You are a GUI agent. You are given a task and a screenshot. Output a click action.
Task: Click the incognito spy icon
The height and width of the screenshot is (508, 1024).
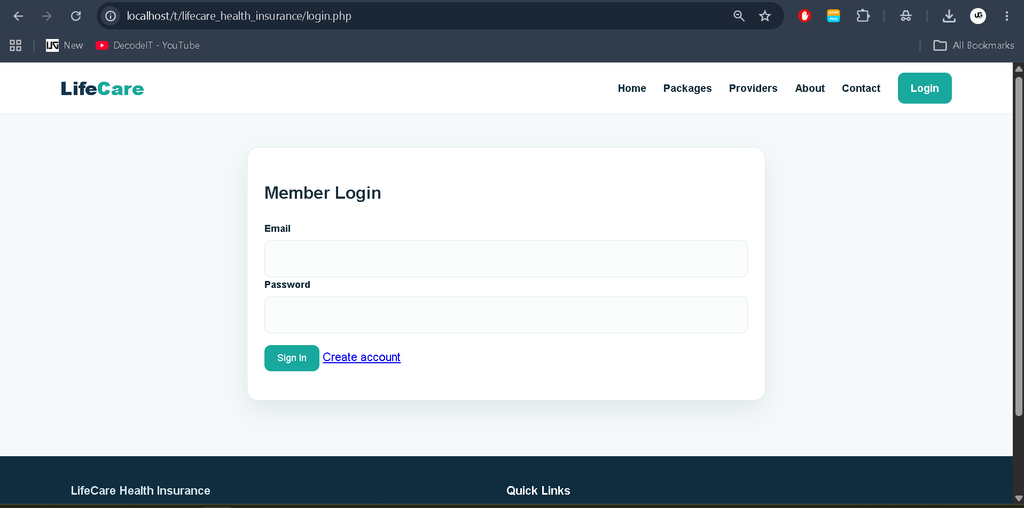(x=906, y=16)
